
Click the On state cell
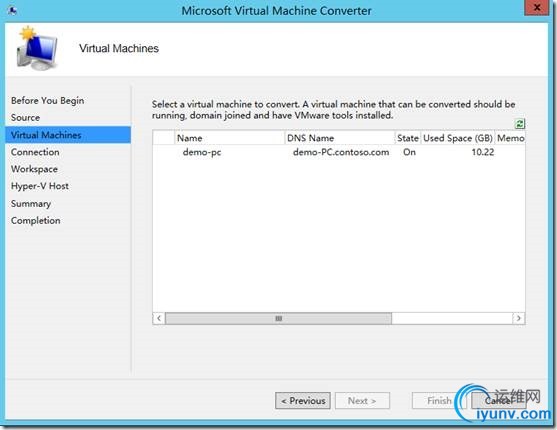pos(409,152)
